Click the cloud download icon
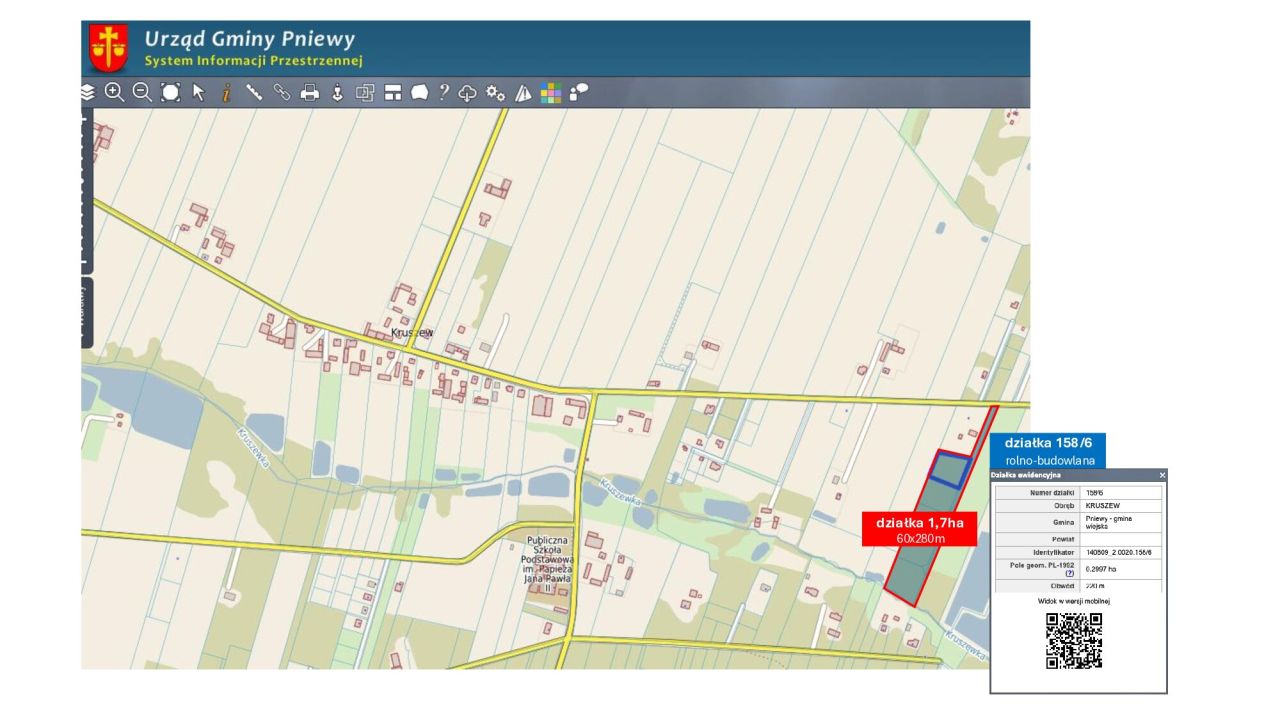This screenshot has width=1280, height=720. (467, 93)
